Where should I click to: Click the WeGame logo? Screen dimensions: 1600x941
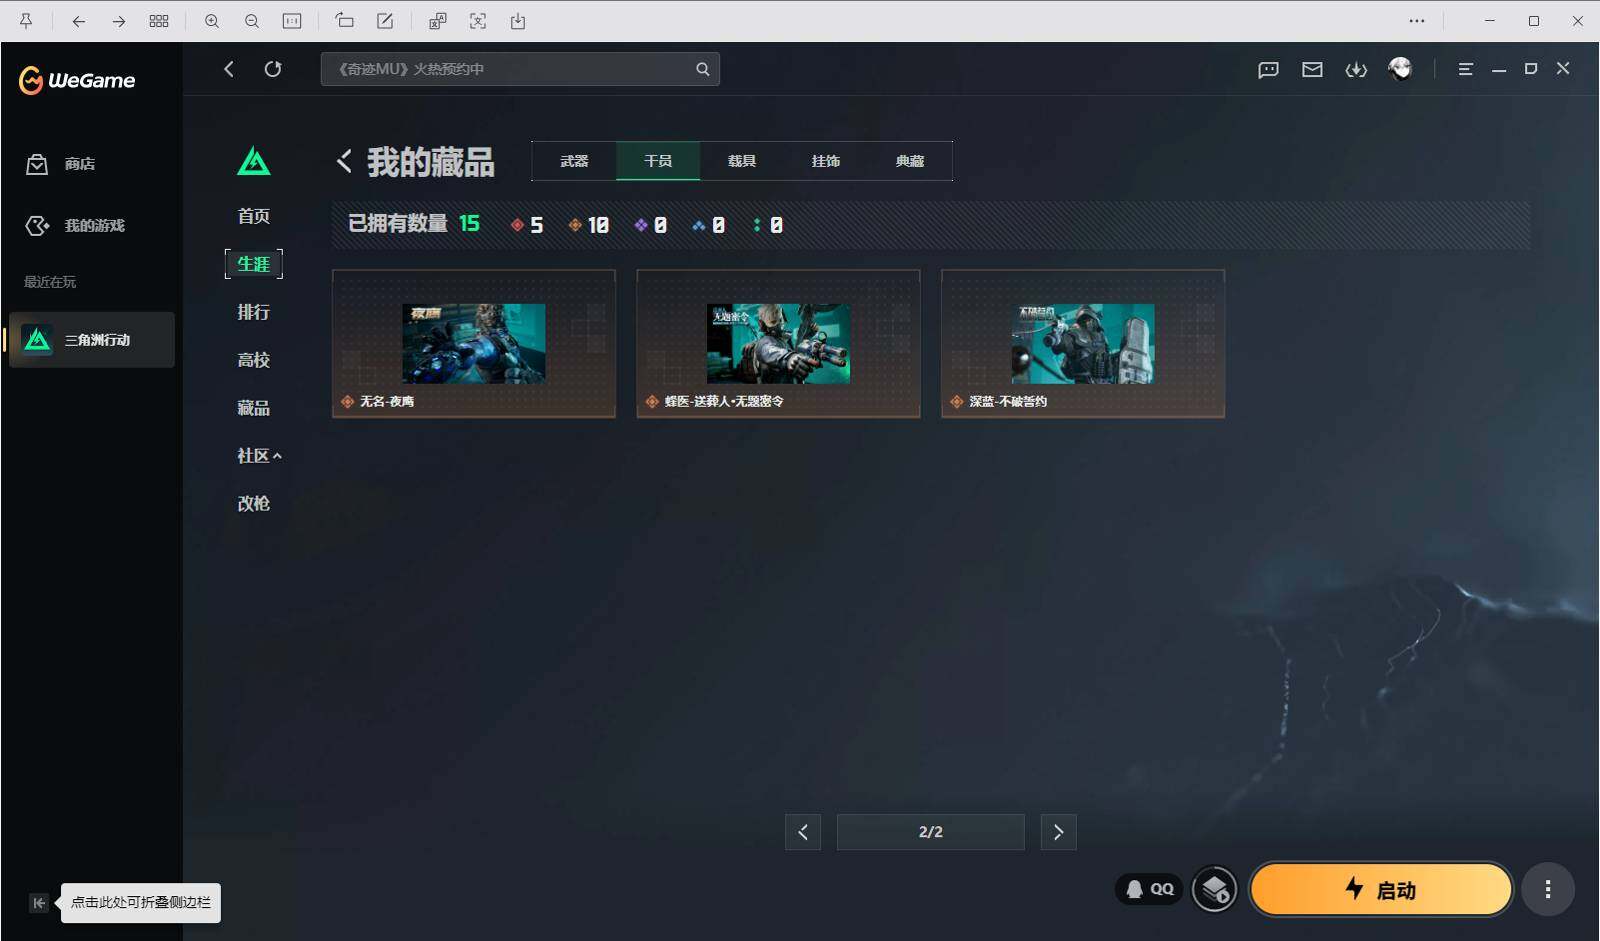point(78,80)
